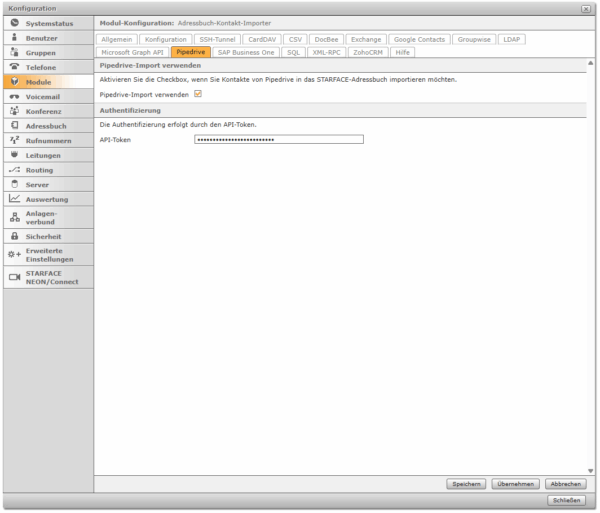Click the Telefone phone icon
The height and width of the screenshot is (513, 600).
pyautogui.click(x=15, y=67)
